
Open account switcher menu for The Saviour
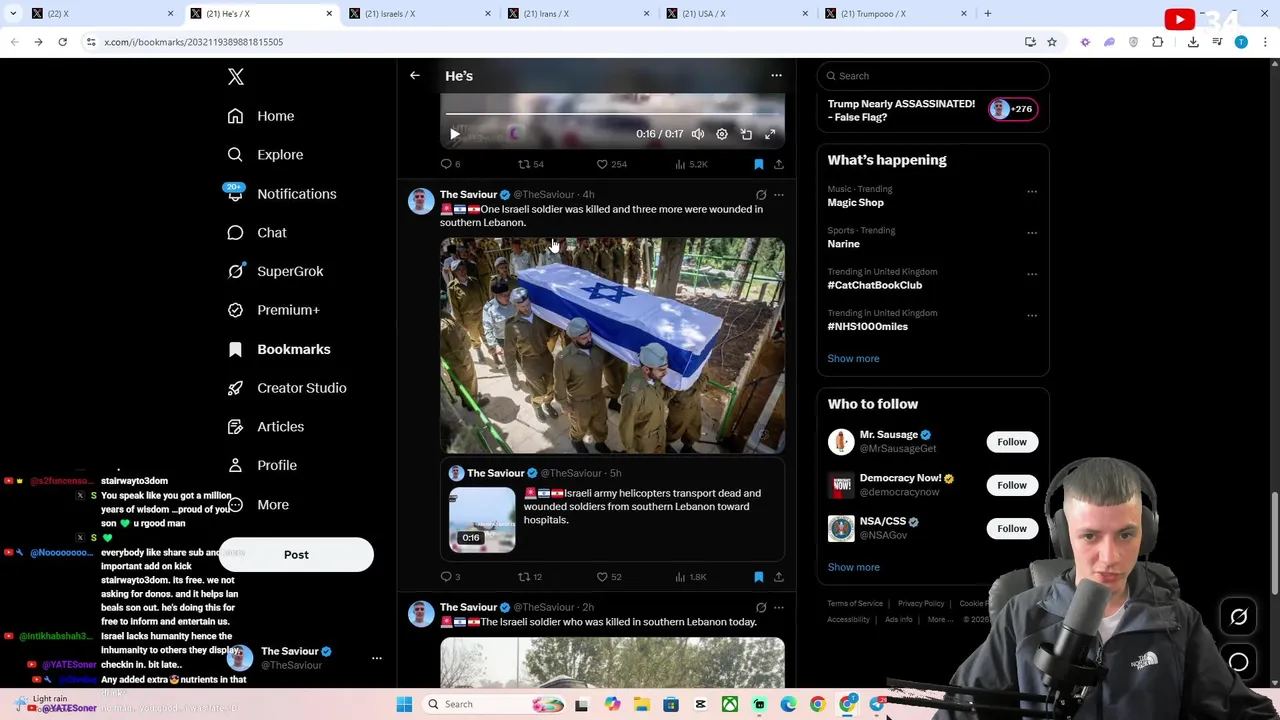pos(377,658)
